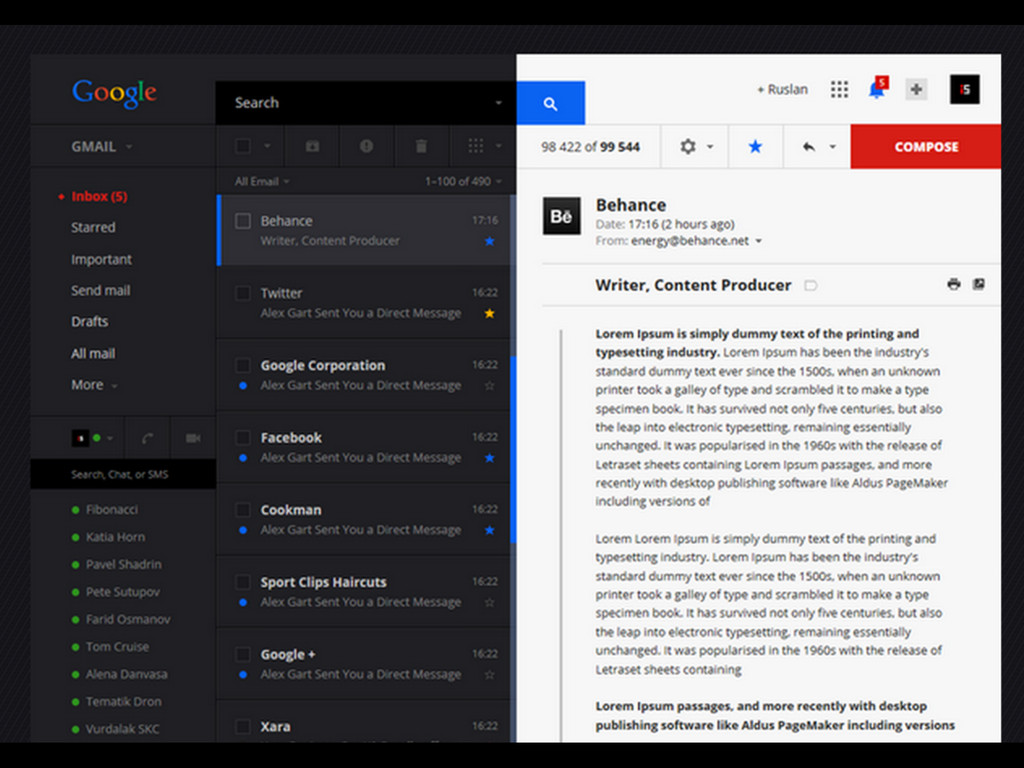Open the Drafts folder

coord(89,321)
